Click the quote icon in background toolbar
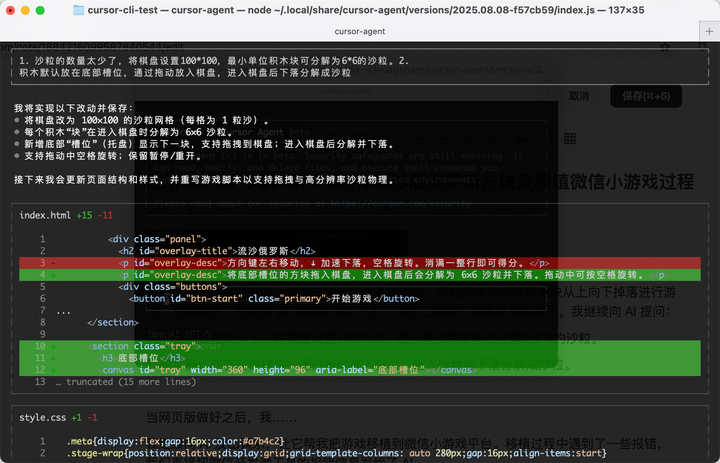 point(522,139)
